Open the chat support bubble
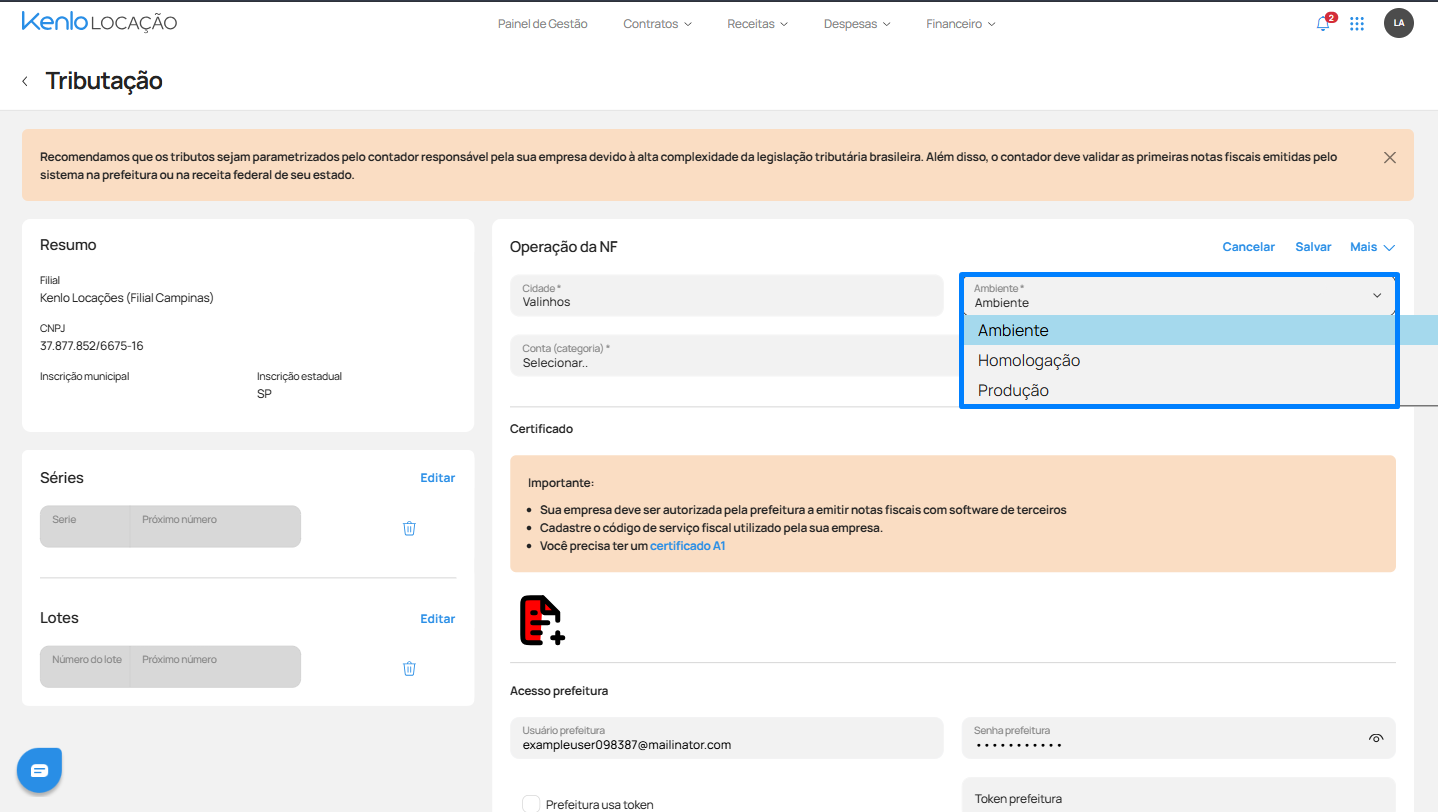Screen dimensions: 1438x812 point(39,770)
